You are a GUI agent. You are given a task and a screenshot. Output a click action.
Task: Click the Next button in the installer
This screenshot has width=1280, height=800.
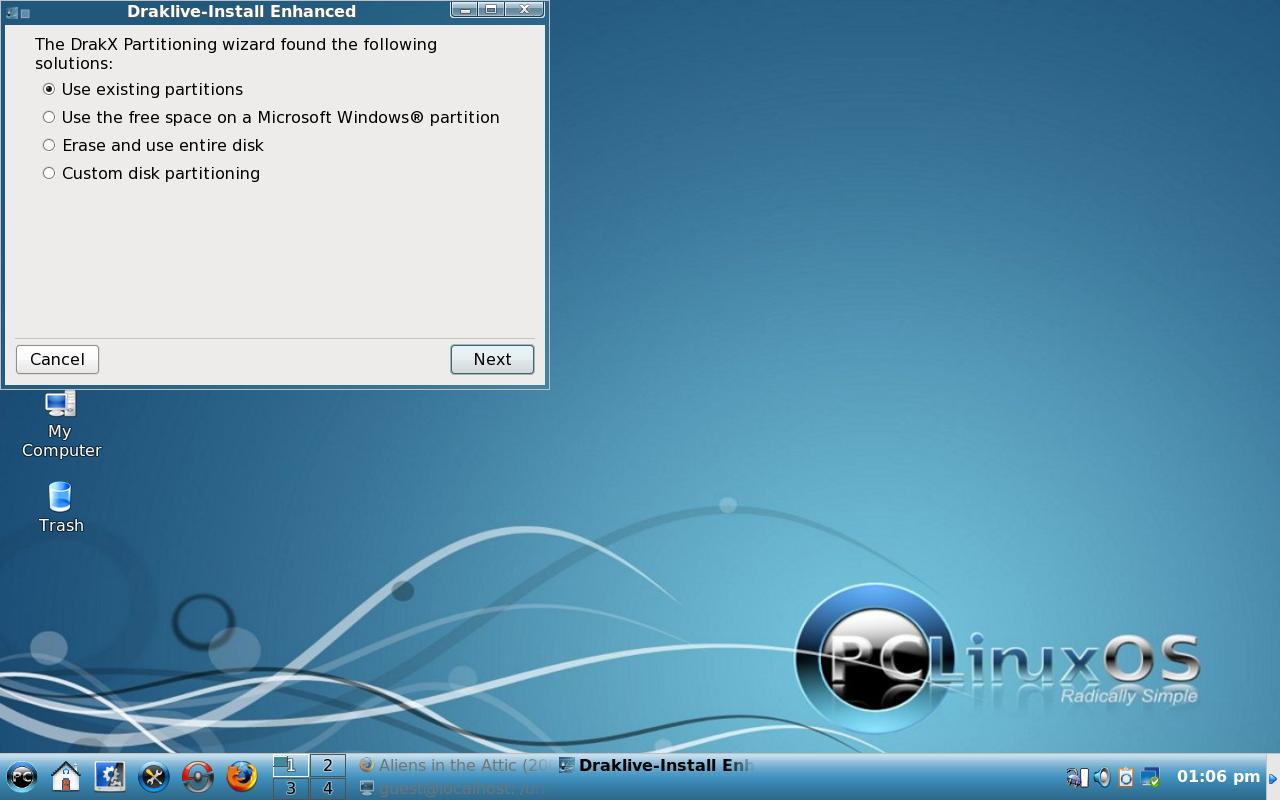[492, 359]
